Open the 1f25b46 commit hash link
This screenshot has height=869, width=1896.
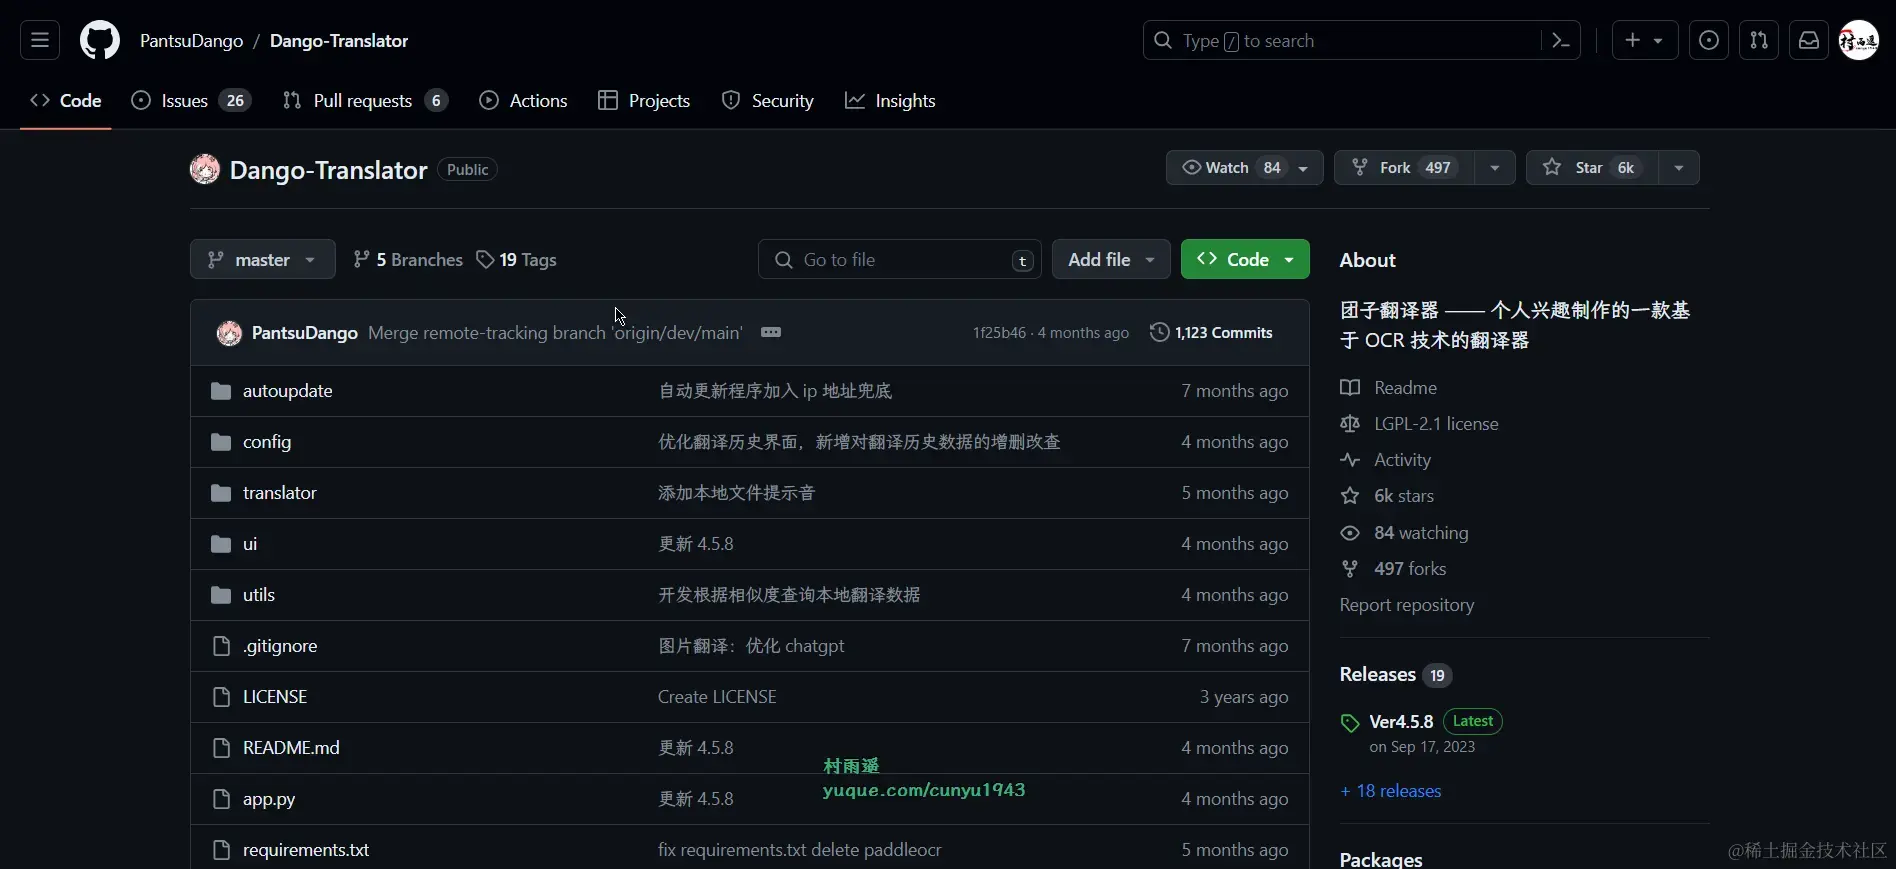pyautogui.click(x=999, y=333)
